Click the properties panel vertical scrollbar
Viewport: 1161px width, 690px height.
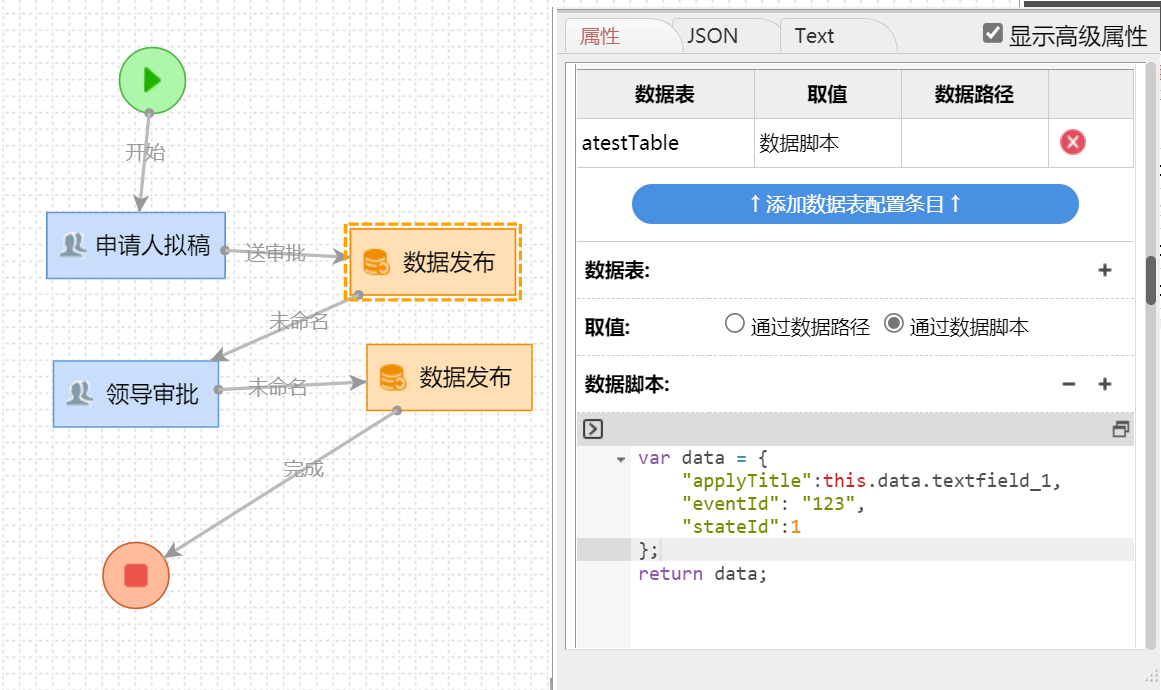[x=1151, y=280]
